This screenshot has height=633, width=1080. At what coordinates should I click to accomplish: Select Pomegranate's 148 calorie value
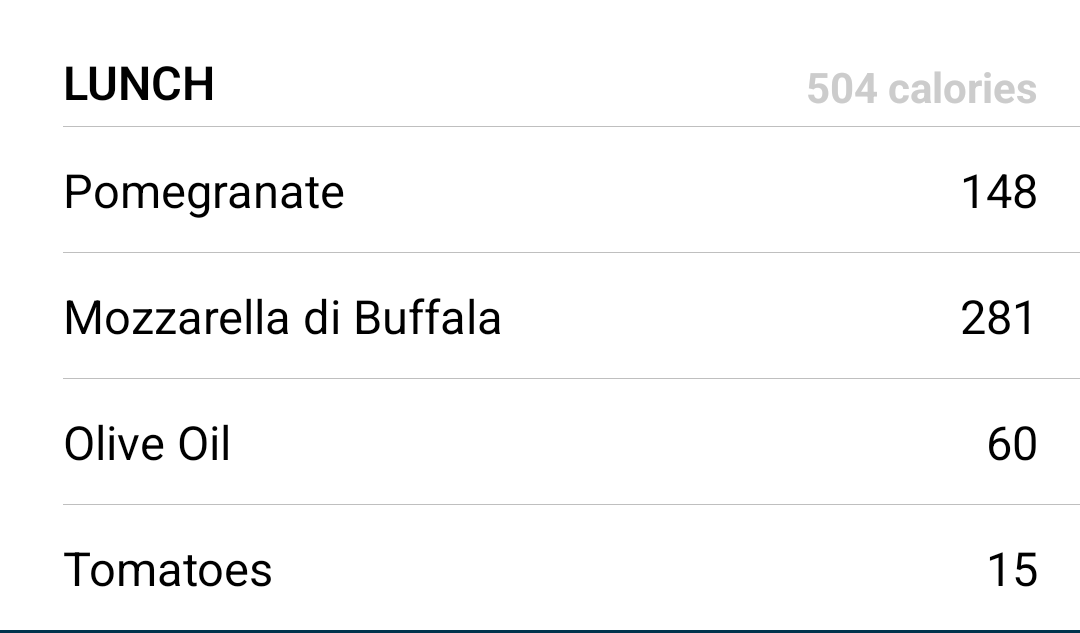point(999,191)
